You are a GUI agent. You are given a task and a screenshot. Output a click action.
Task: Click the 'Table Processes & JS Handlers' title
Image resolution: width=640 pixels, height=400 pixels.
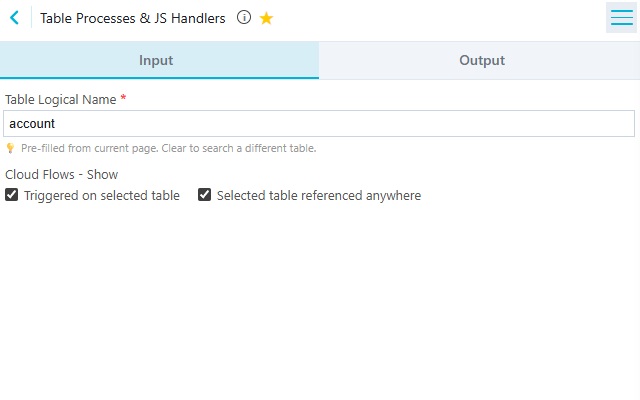coord(133,18)
